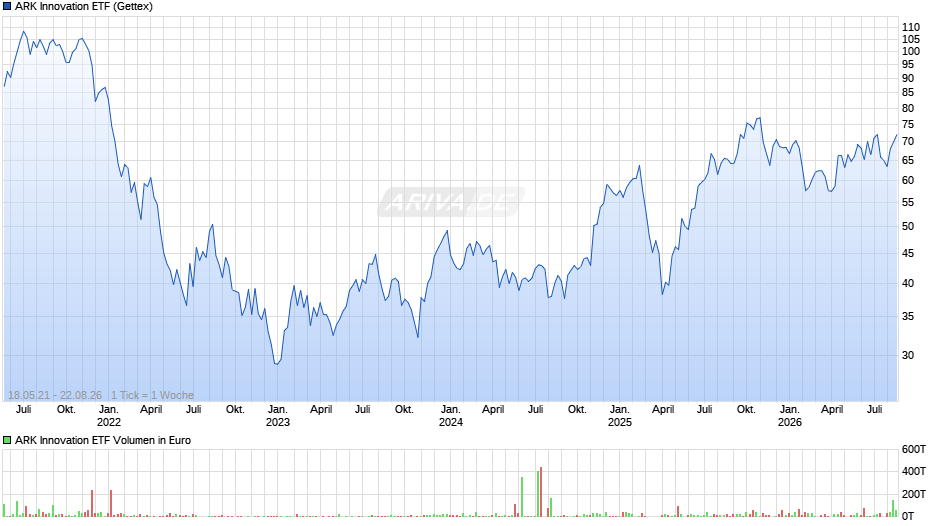Click the 'Jan. 2025' time axis label
Viewport: 940px width, 526px height.
pos(620,416)
